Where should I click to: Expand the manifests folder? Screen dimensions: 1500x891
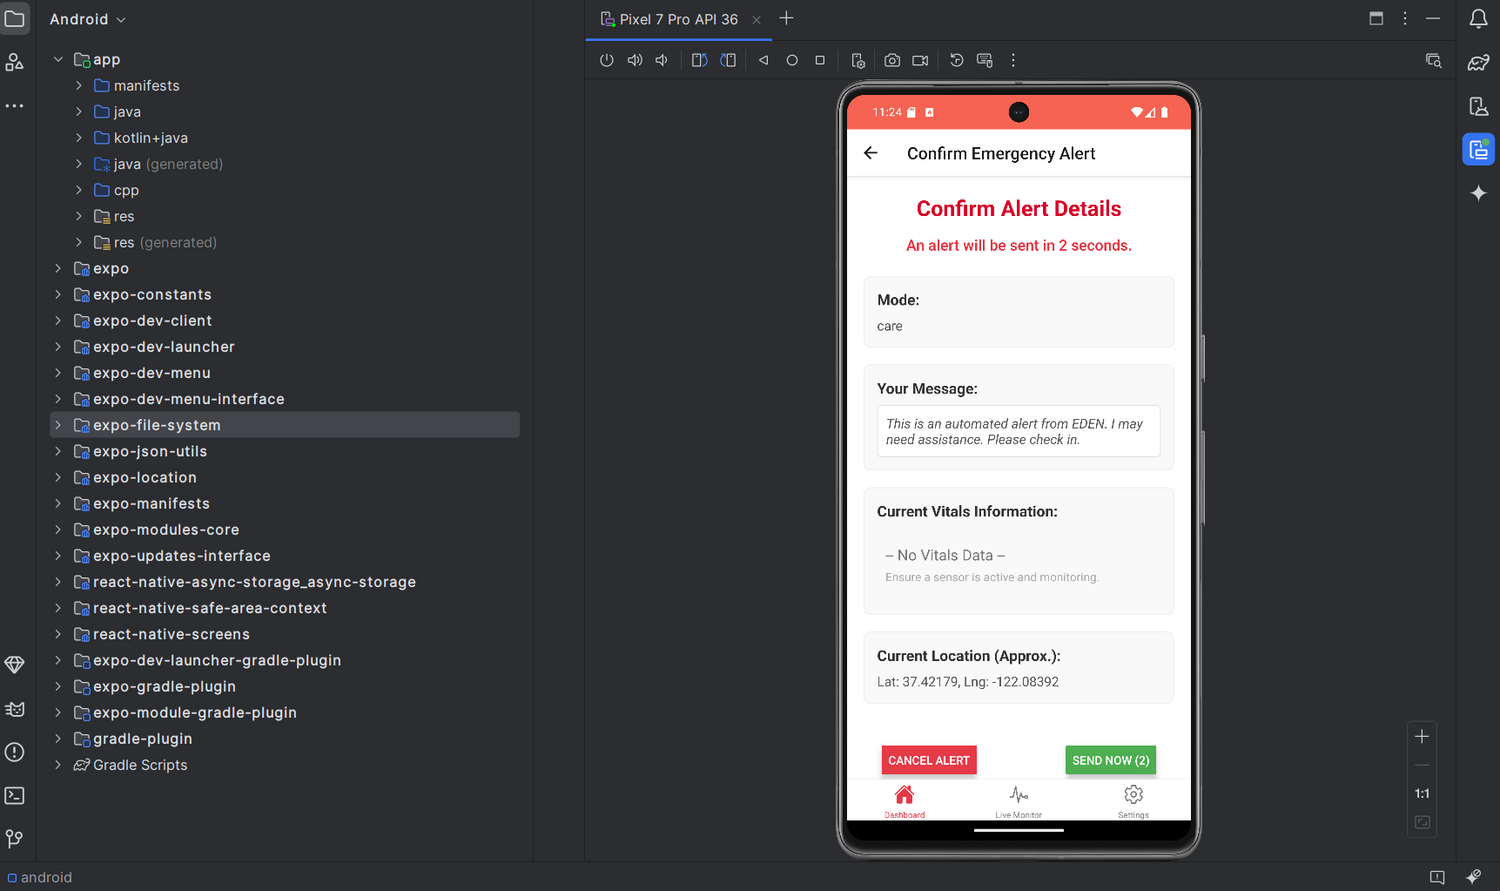(x=79, y=86)
